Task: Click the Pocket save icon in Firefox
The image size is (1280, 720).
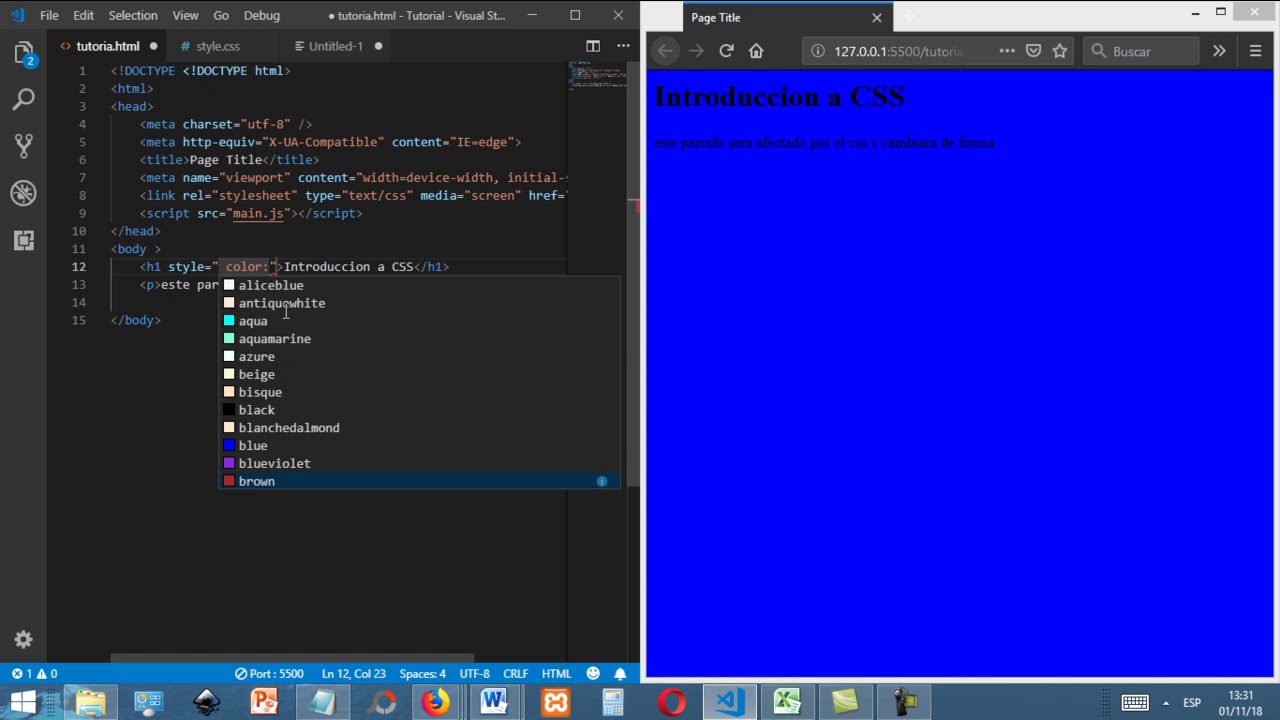Action: click(x=1034, y=51)
